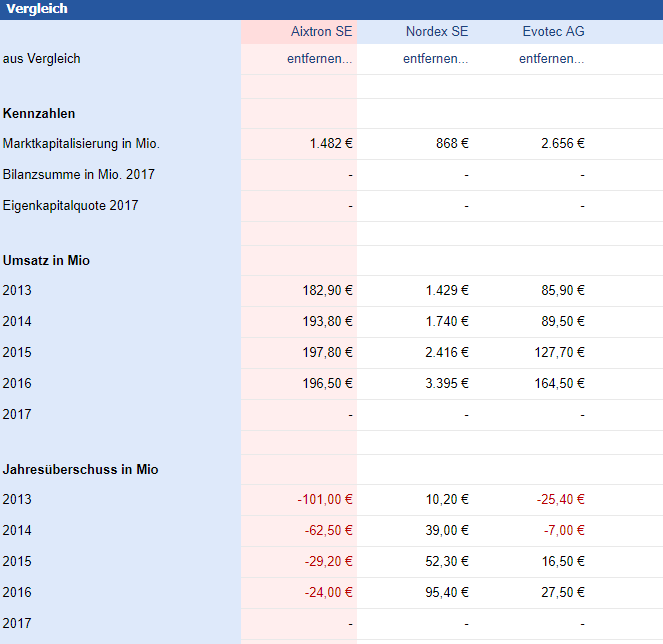The height and width of the screenshot is (644, 663).
Task: Click Aixtron 2016 net loss -24,00 €
Action: click(x=329, y=592)
